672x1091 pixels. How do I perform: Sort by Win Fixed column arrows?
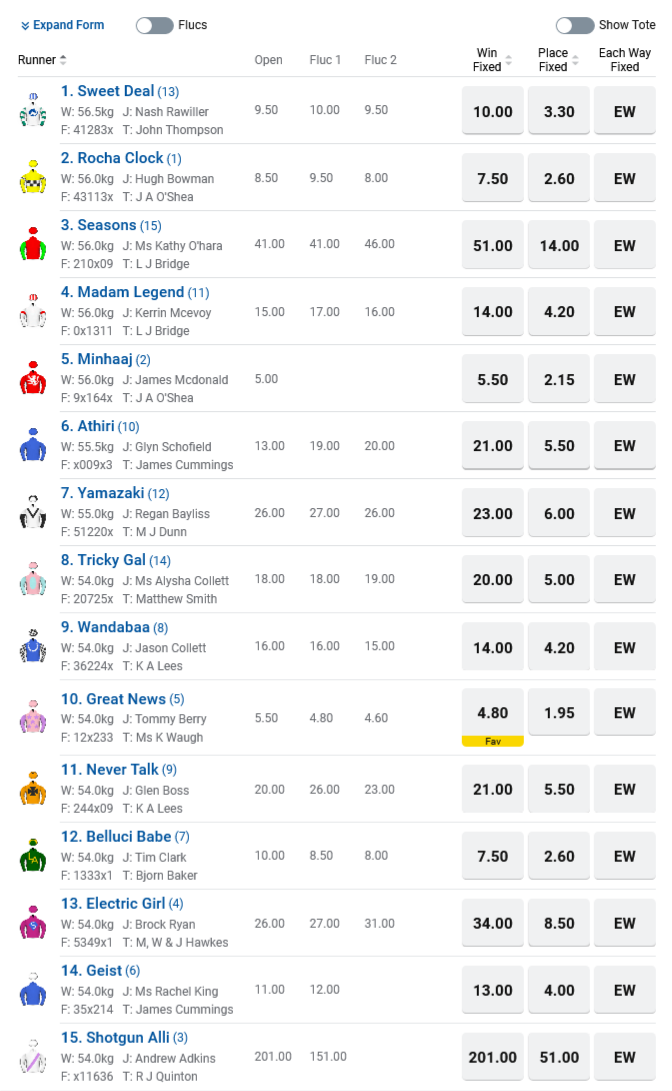508,61
